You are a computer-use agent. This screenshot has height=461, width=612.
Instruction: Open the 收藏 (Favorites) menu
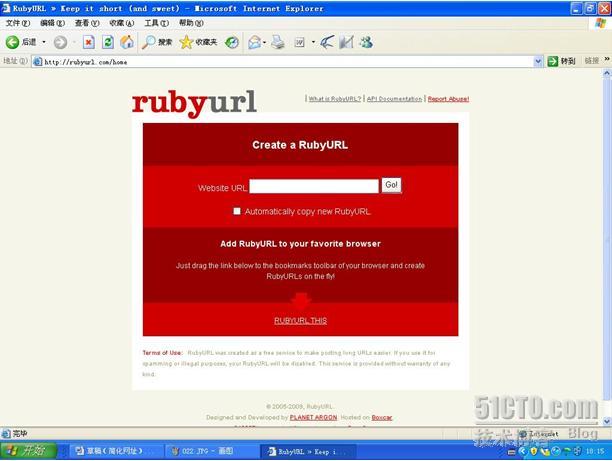tap(122, 23)
